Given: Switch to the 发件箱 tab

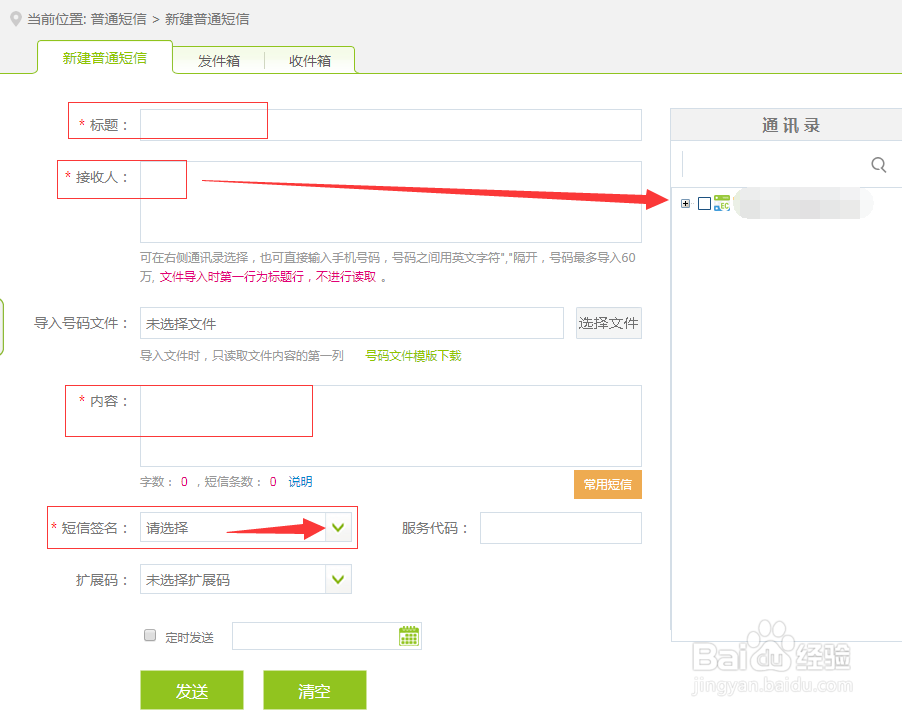Looking at the screenshot, I should (216, 59).
